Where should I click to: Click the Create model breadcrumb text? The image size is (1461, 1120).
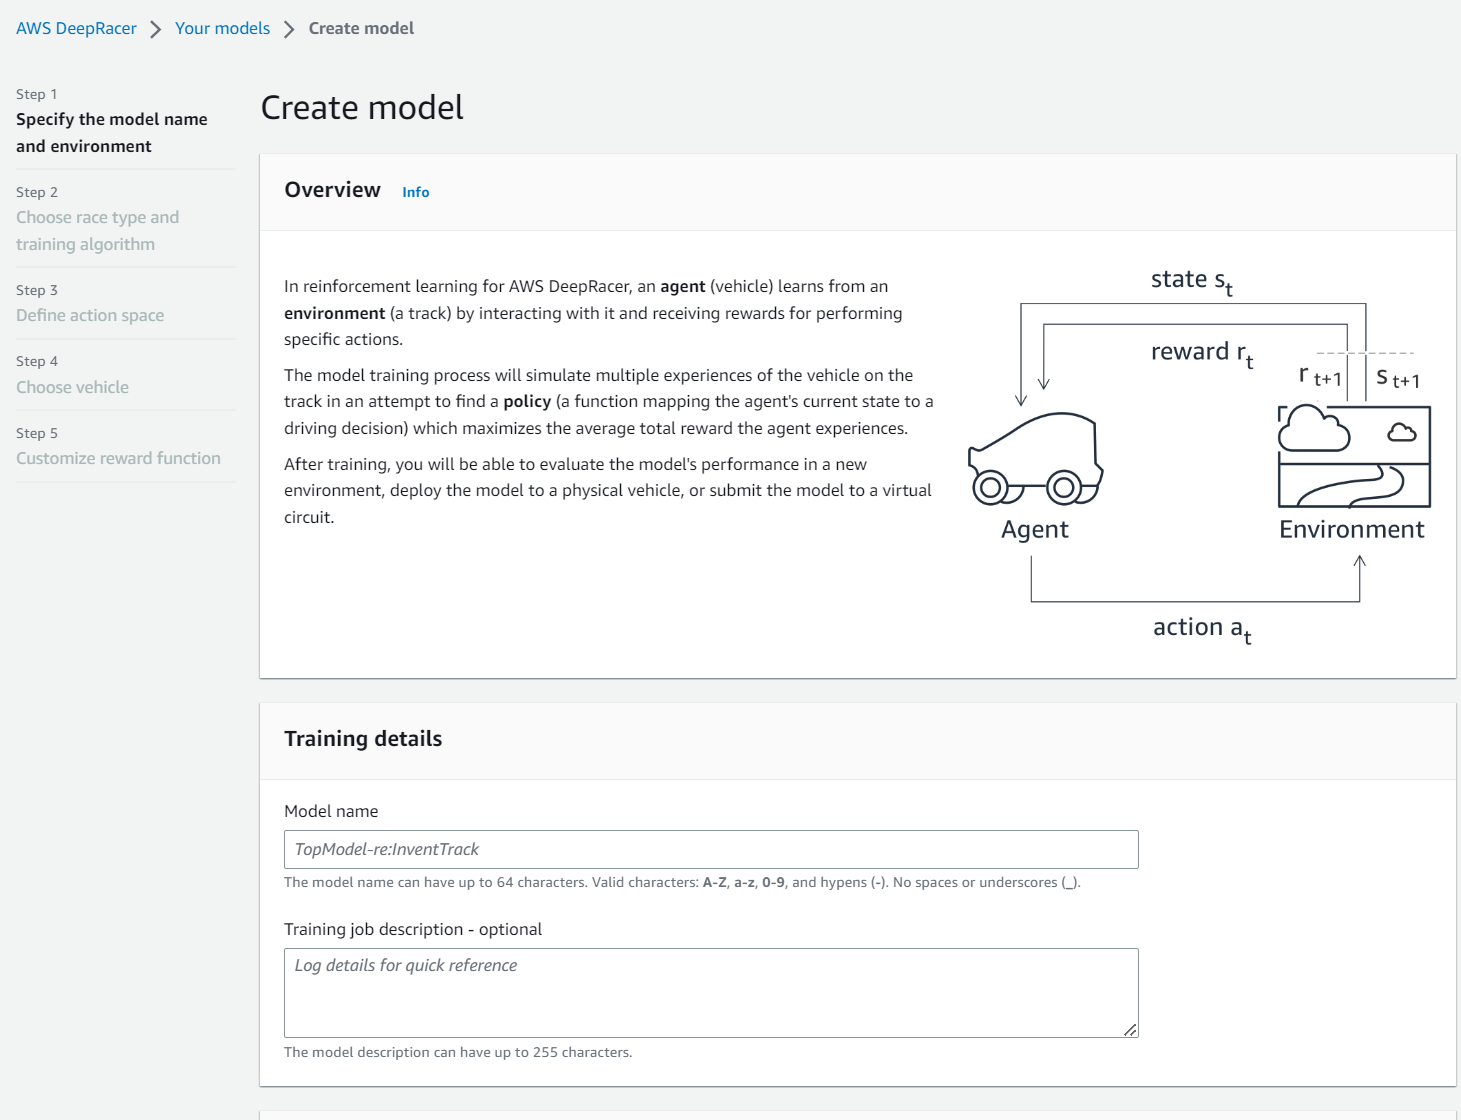[361, 28]
